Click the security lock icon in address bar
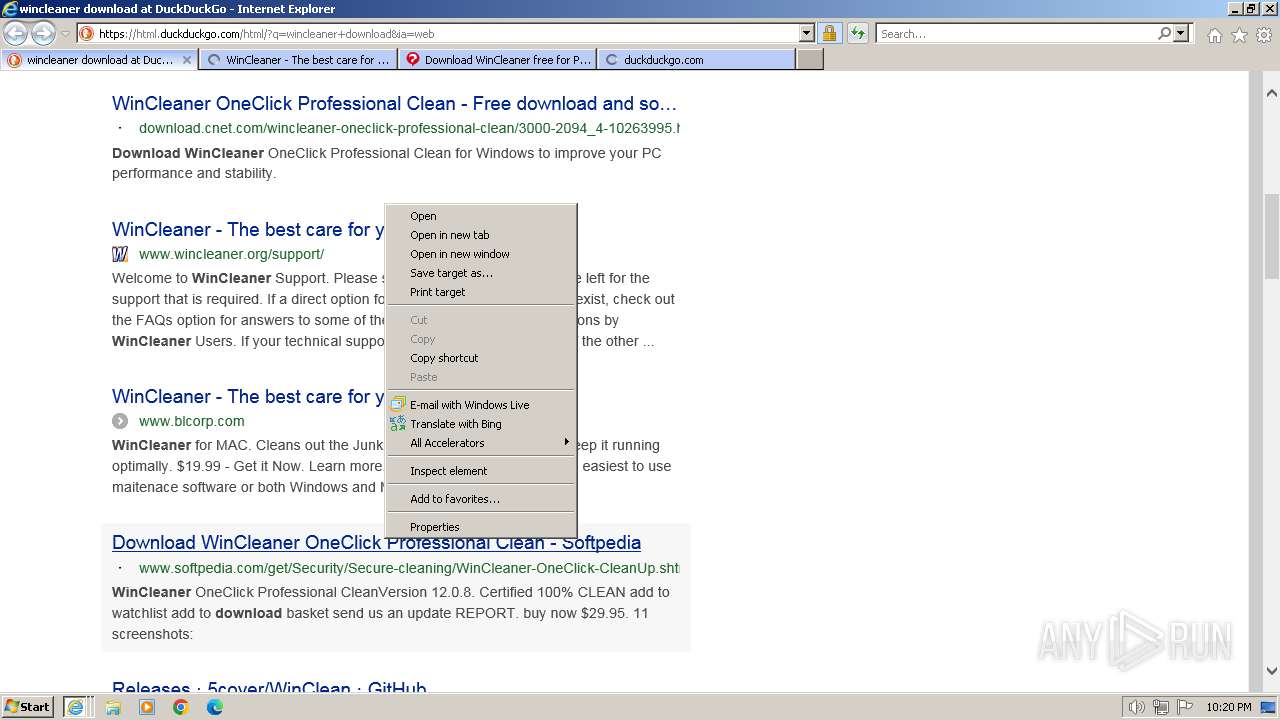The image size is (1280, 720). pyautogui.click(x=829, y=33)
